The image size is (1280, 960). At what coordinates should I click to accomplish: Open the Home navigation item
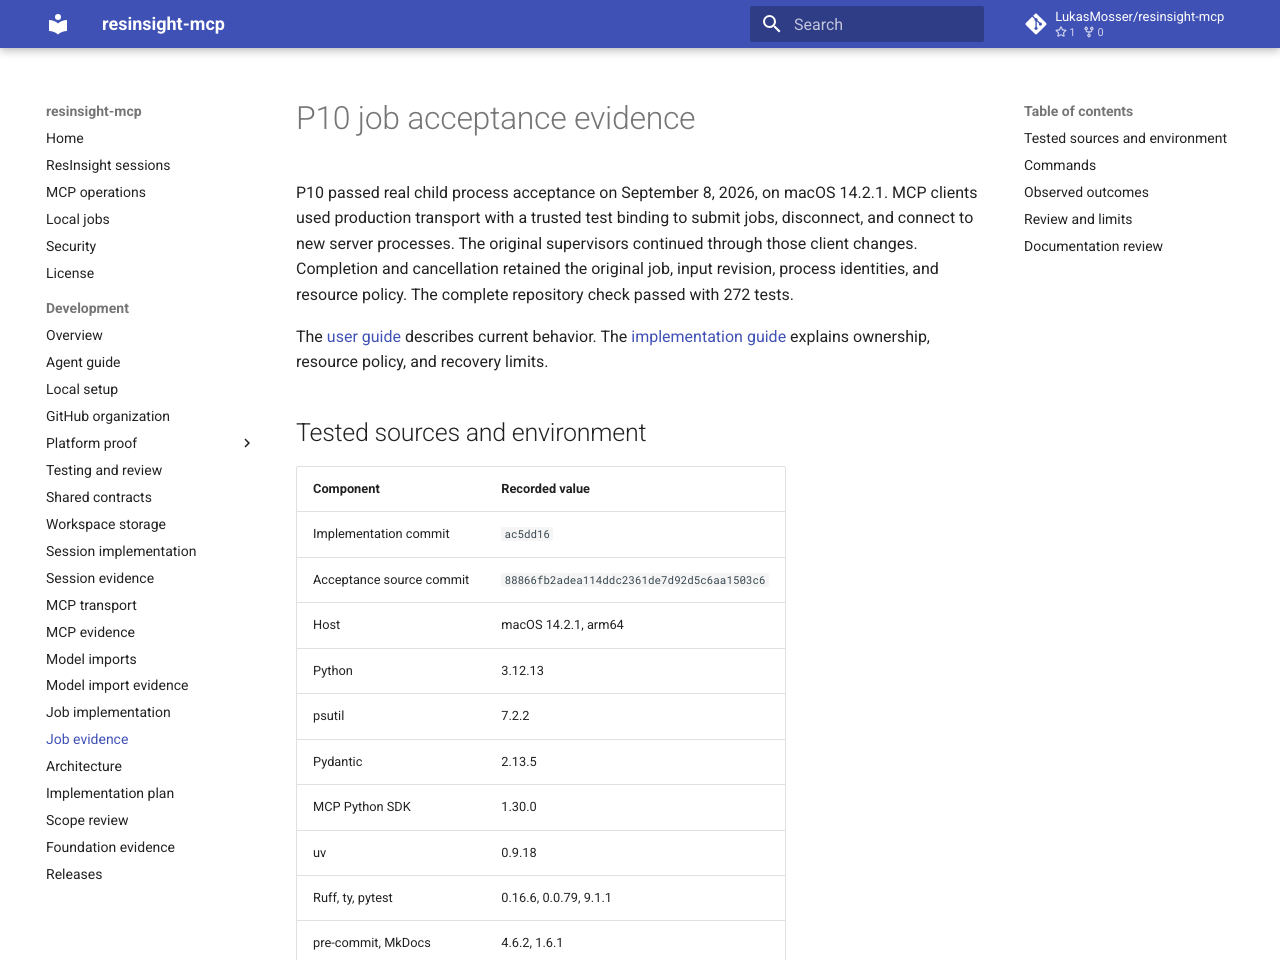(65, 138)
